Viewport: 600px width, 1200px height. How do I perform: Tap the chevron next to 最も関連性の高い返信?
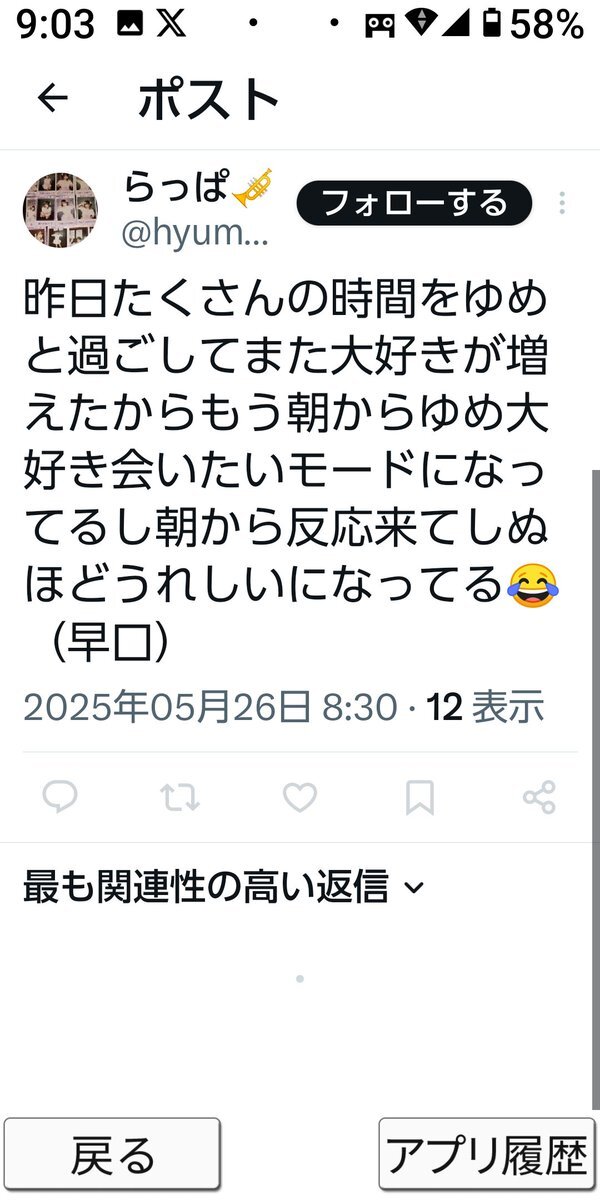coord(414,888)
